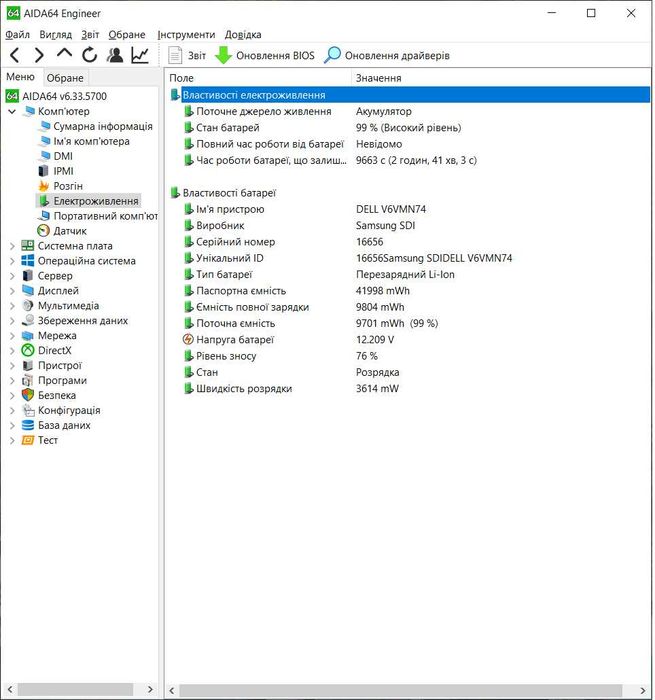Click the Операційна система Windows icon
655x700 pixels.
tap(28, 261)
